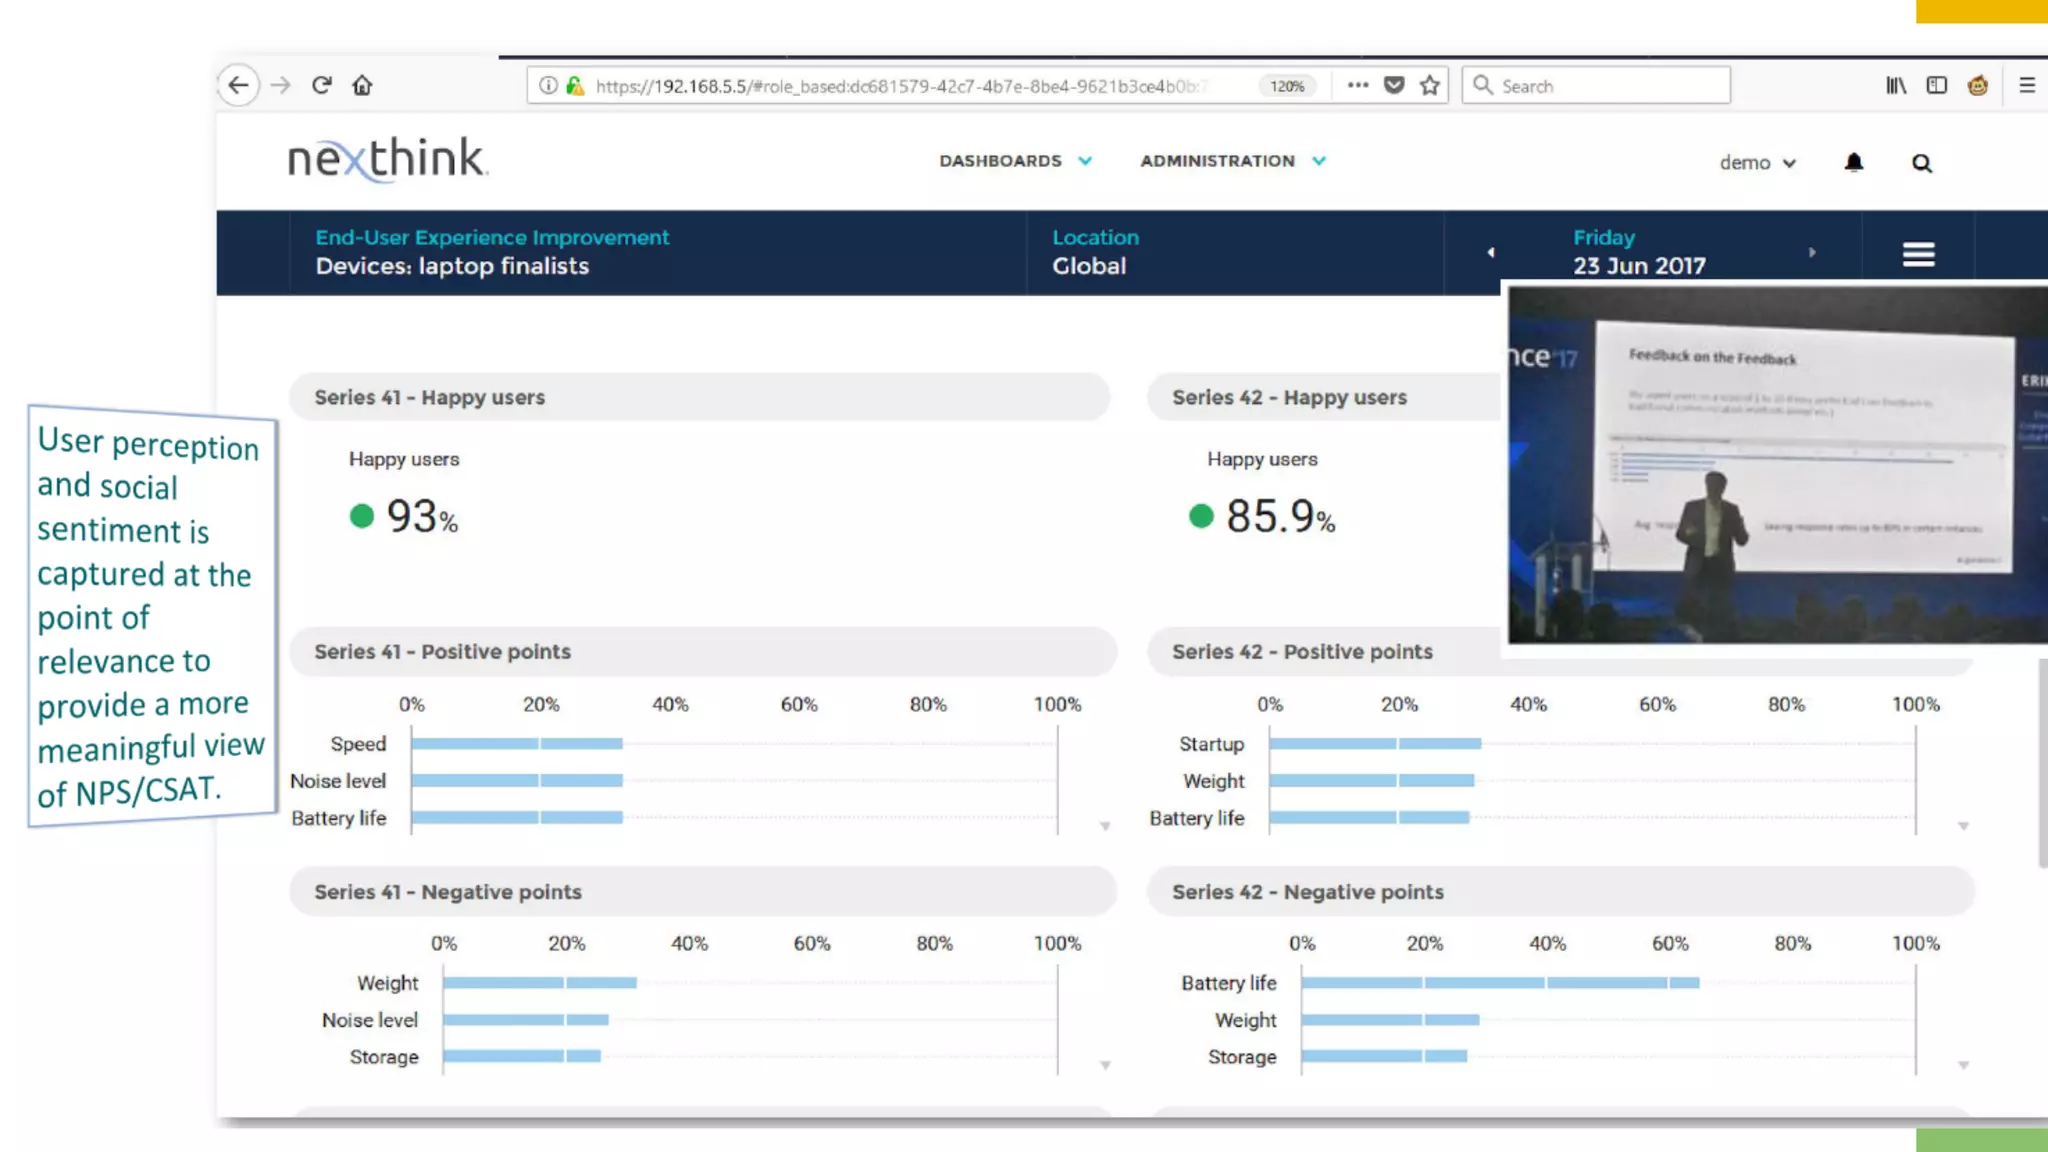This screenshot has height=1152, width=2048.
Task: Click the Nexthink search magnifier icon
Action: click(1921, 163)
